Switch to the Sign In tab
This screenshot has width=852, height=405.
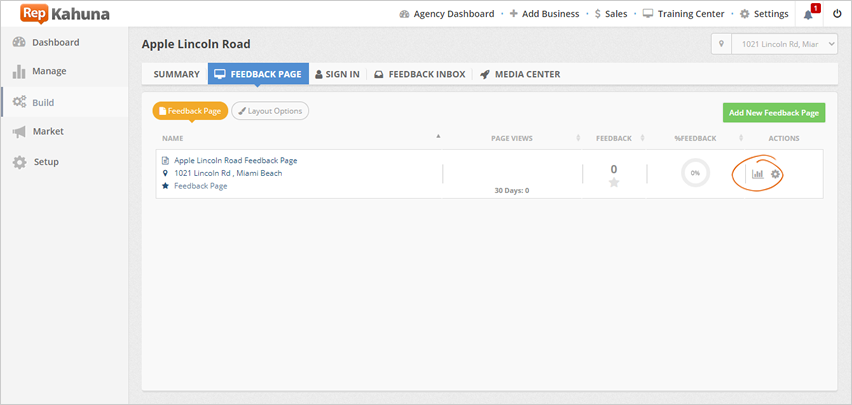coord(337,74)
